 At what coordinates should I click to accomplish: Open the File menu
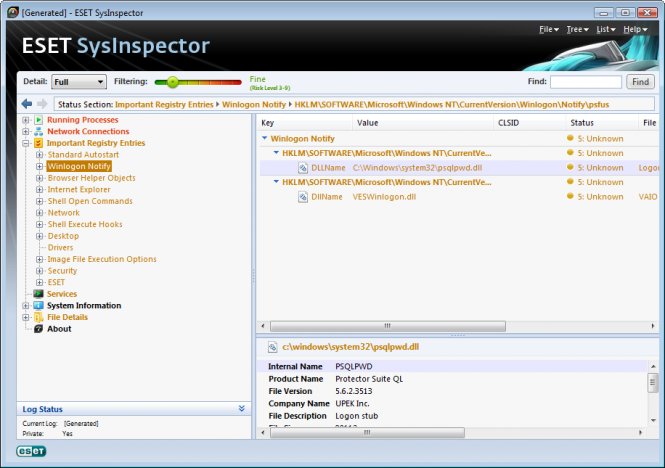(549, 29)
